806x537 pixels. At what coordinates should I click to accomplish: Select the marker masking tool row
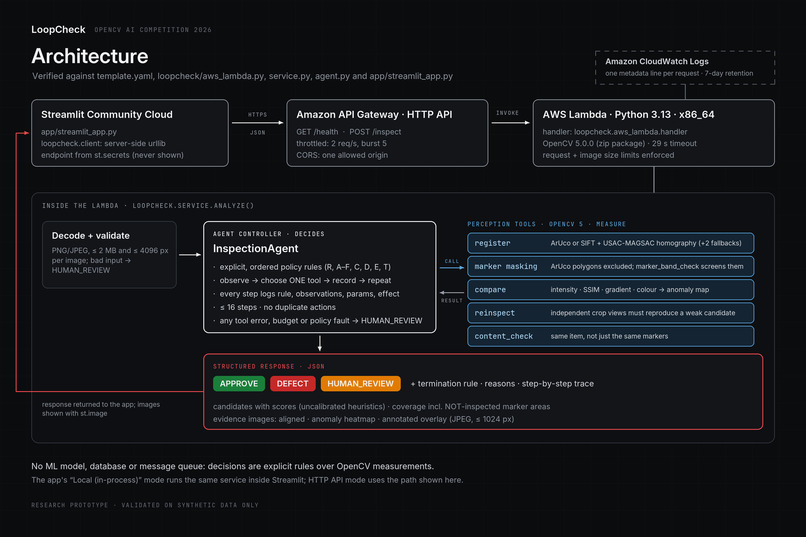[x=610, y=266]
